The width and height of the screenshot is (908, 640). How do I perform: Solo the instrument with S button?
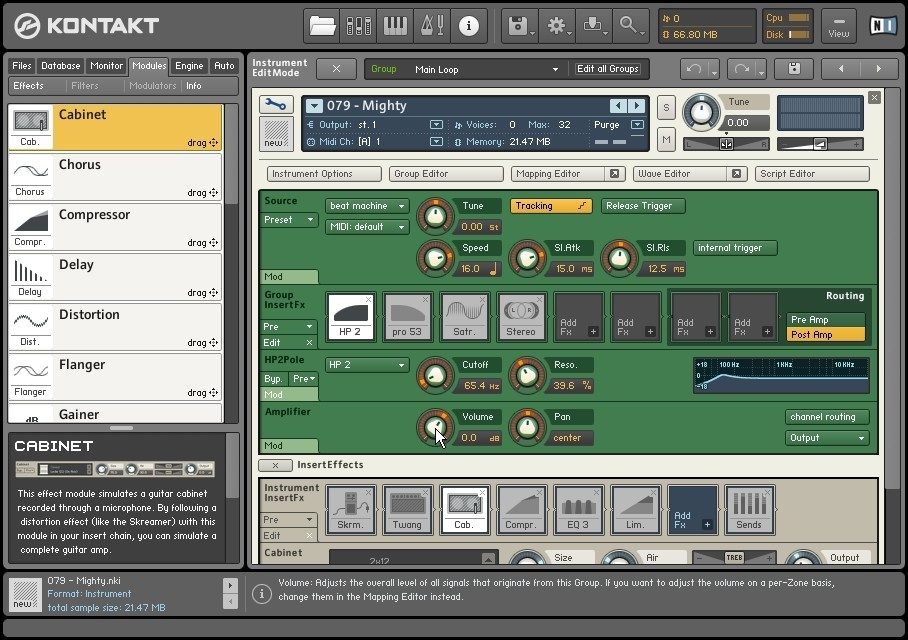coord(666,108)
